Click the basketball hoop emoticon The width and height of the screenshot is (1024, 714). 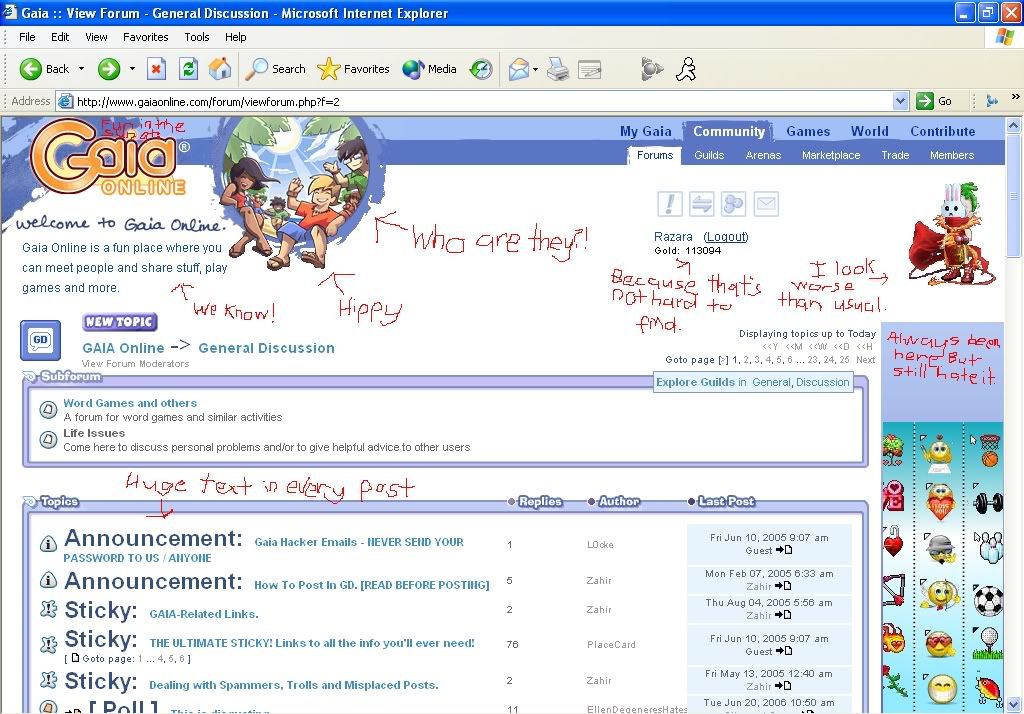click(989, 451)
